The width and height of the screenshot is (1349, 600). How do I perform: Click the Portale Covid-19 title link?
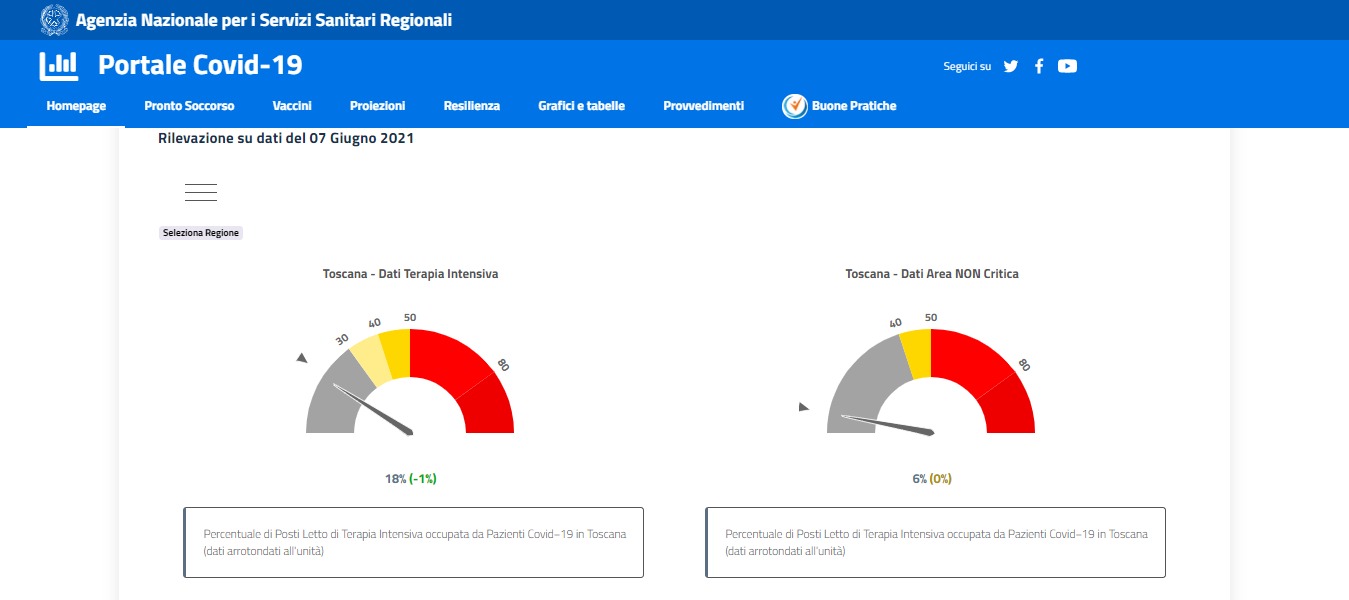click(200, 65)
